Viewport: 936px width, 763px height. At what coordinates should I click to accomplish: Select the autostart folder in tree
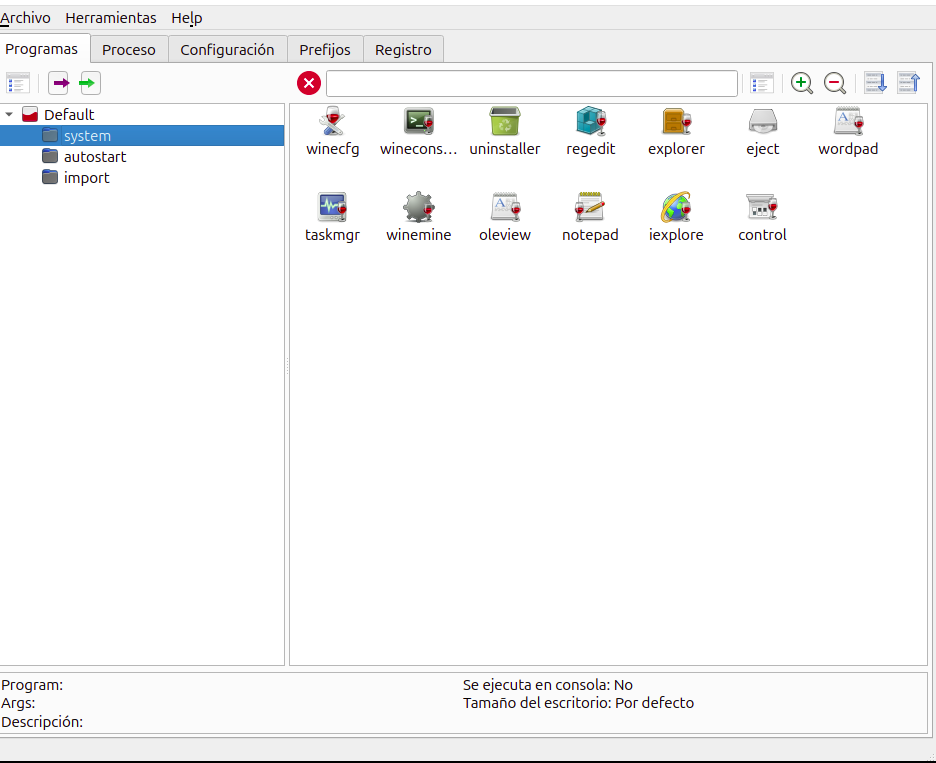coord(94,157)
